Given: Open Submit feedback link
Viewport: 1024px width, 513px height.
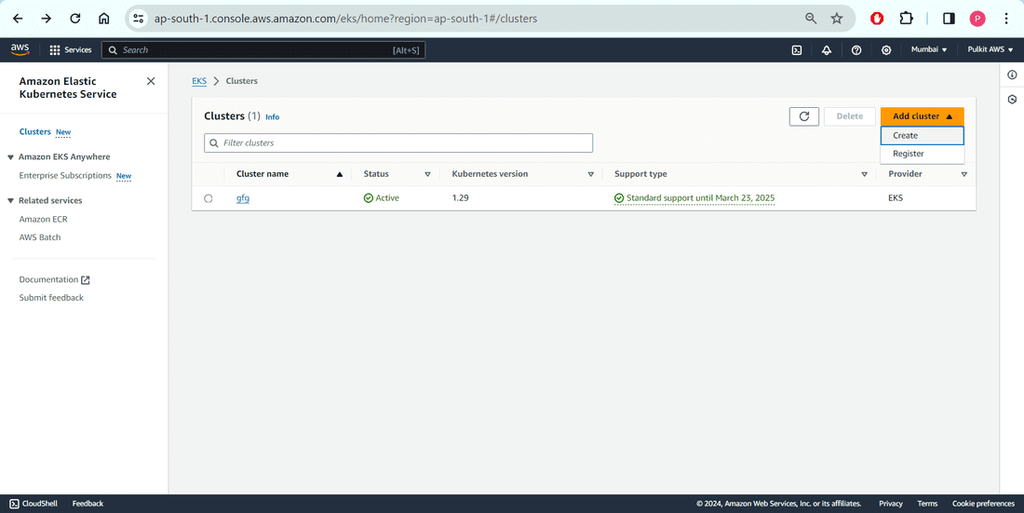Looking at the screenshot, I should coord(51,298).
